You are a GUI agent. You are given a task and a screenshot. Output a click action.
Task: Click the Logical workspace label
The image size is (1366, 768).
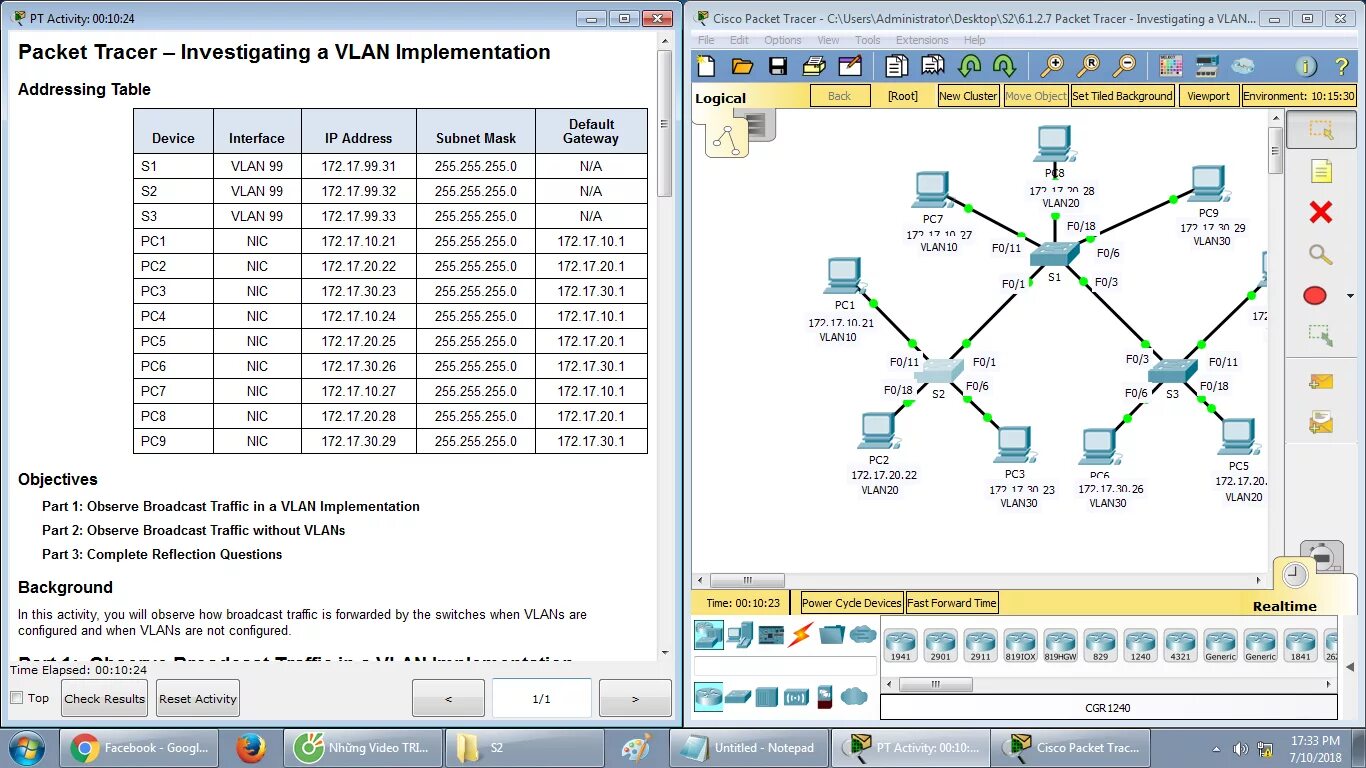(x=721, y=98)
